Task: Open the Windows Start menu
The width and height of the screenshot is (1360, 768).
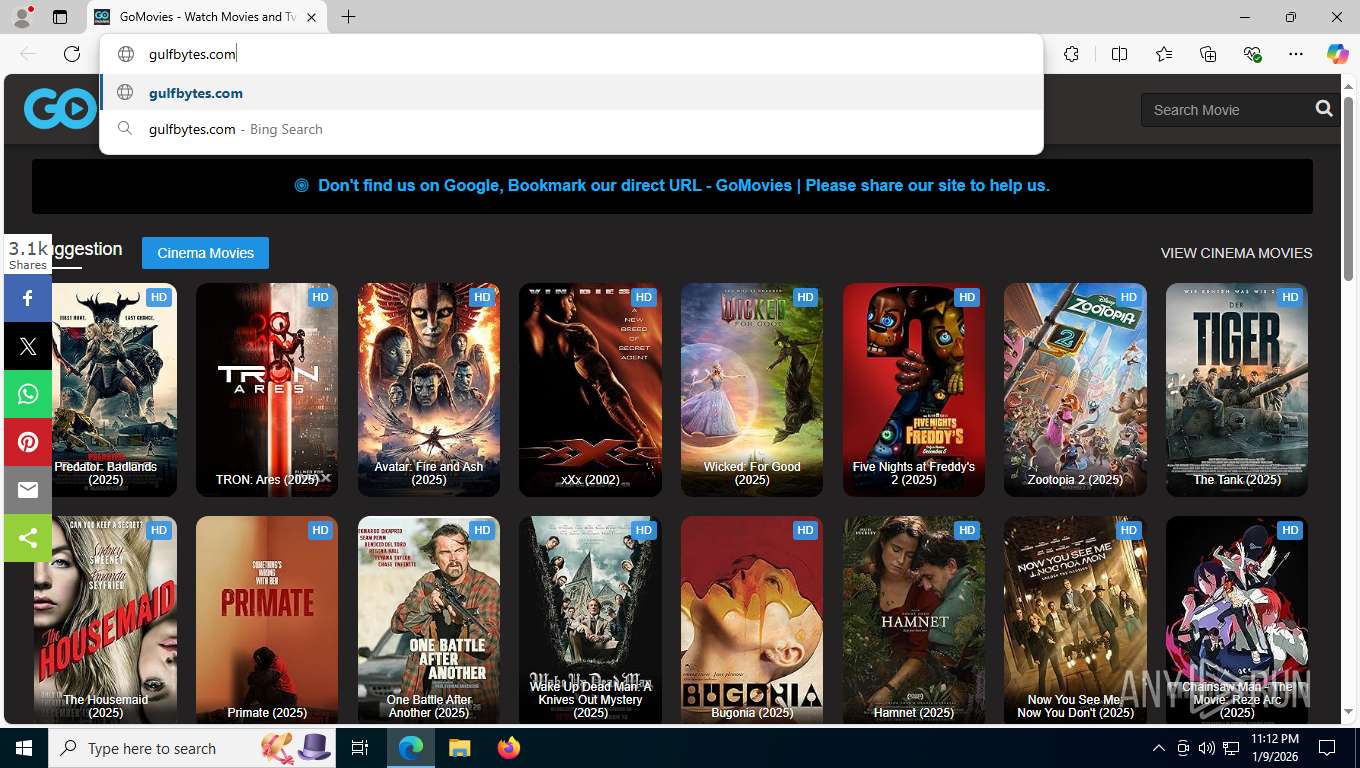Action: tap(24, 748)
